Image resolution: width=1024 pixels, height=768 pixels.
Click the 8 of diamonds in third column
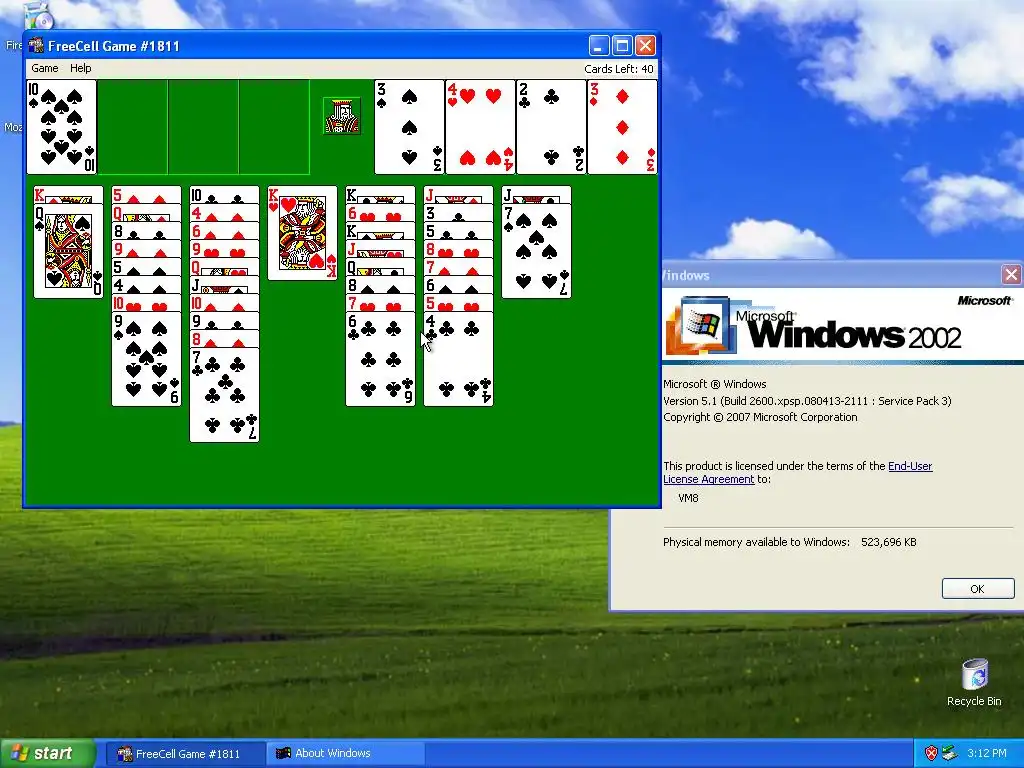tap(225, 340)
